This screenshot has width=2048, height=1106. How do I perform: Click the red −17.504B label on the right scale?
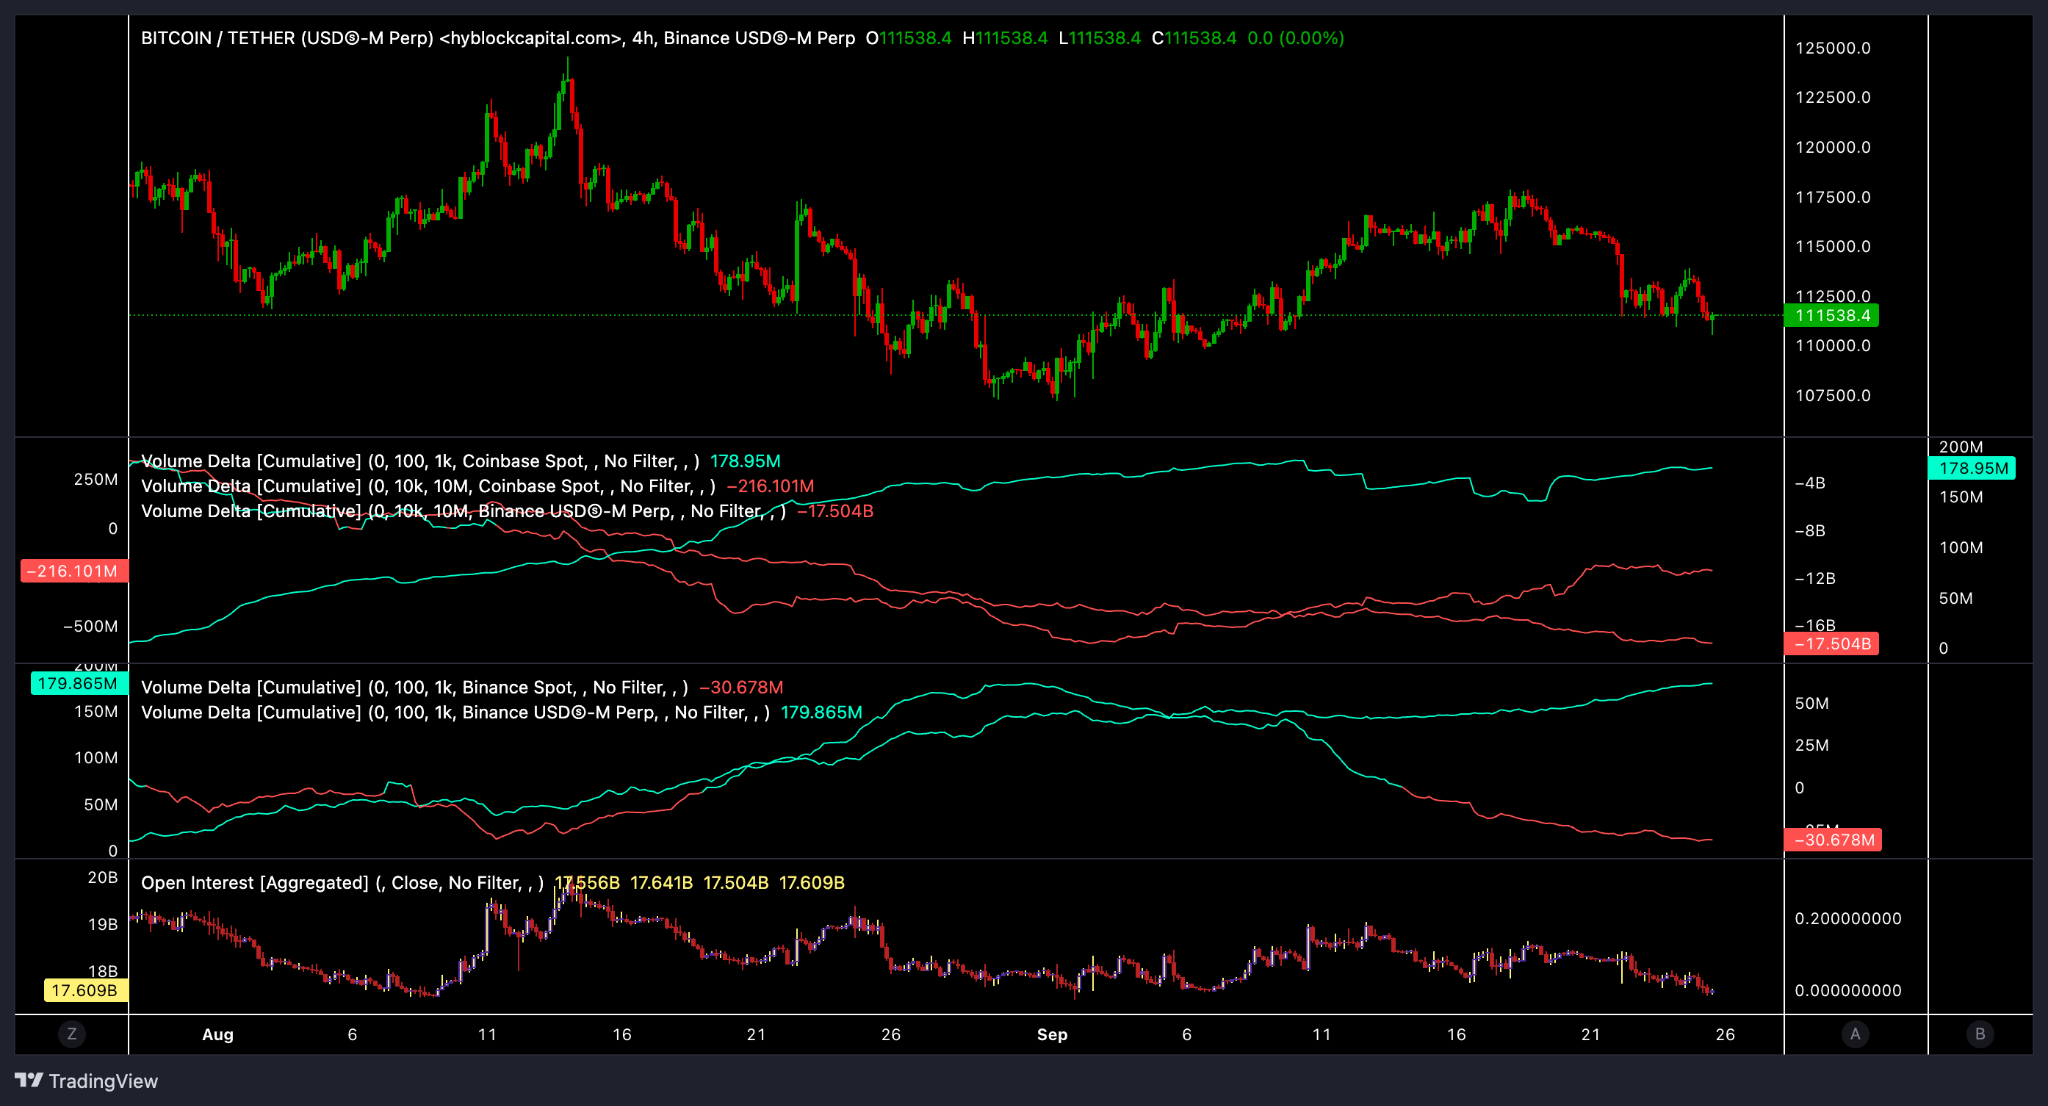[1832, 643]
